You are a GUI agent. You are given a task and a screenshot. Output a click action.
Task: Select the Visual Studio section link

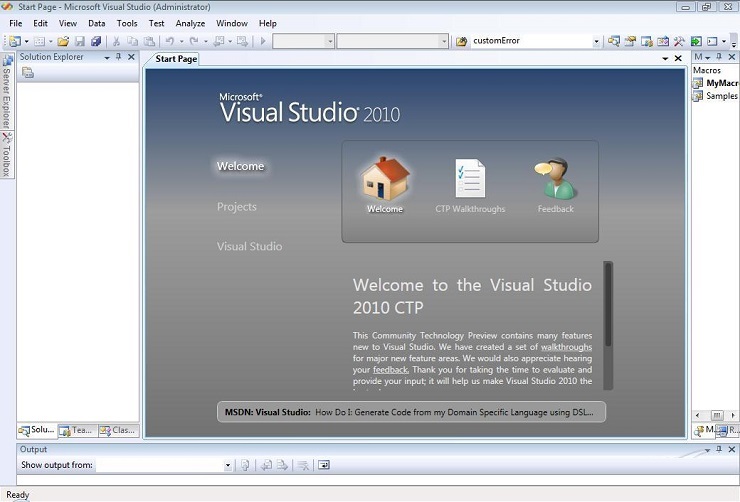pos(250,246)
